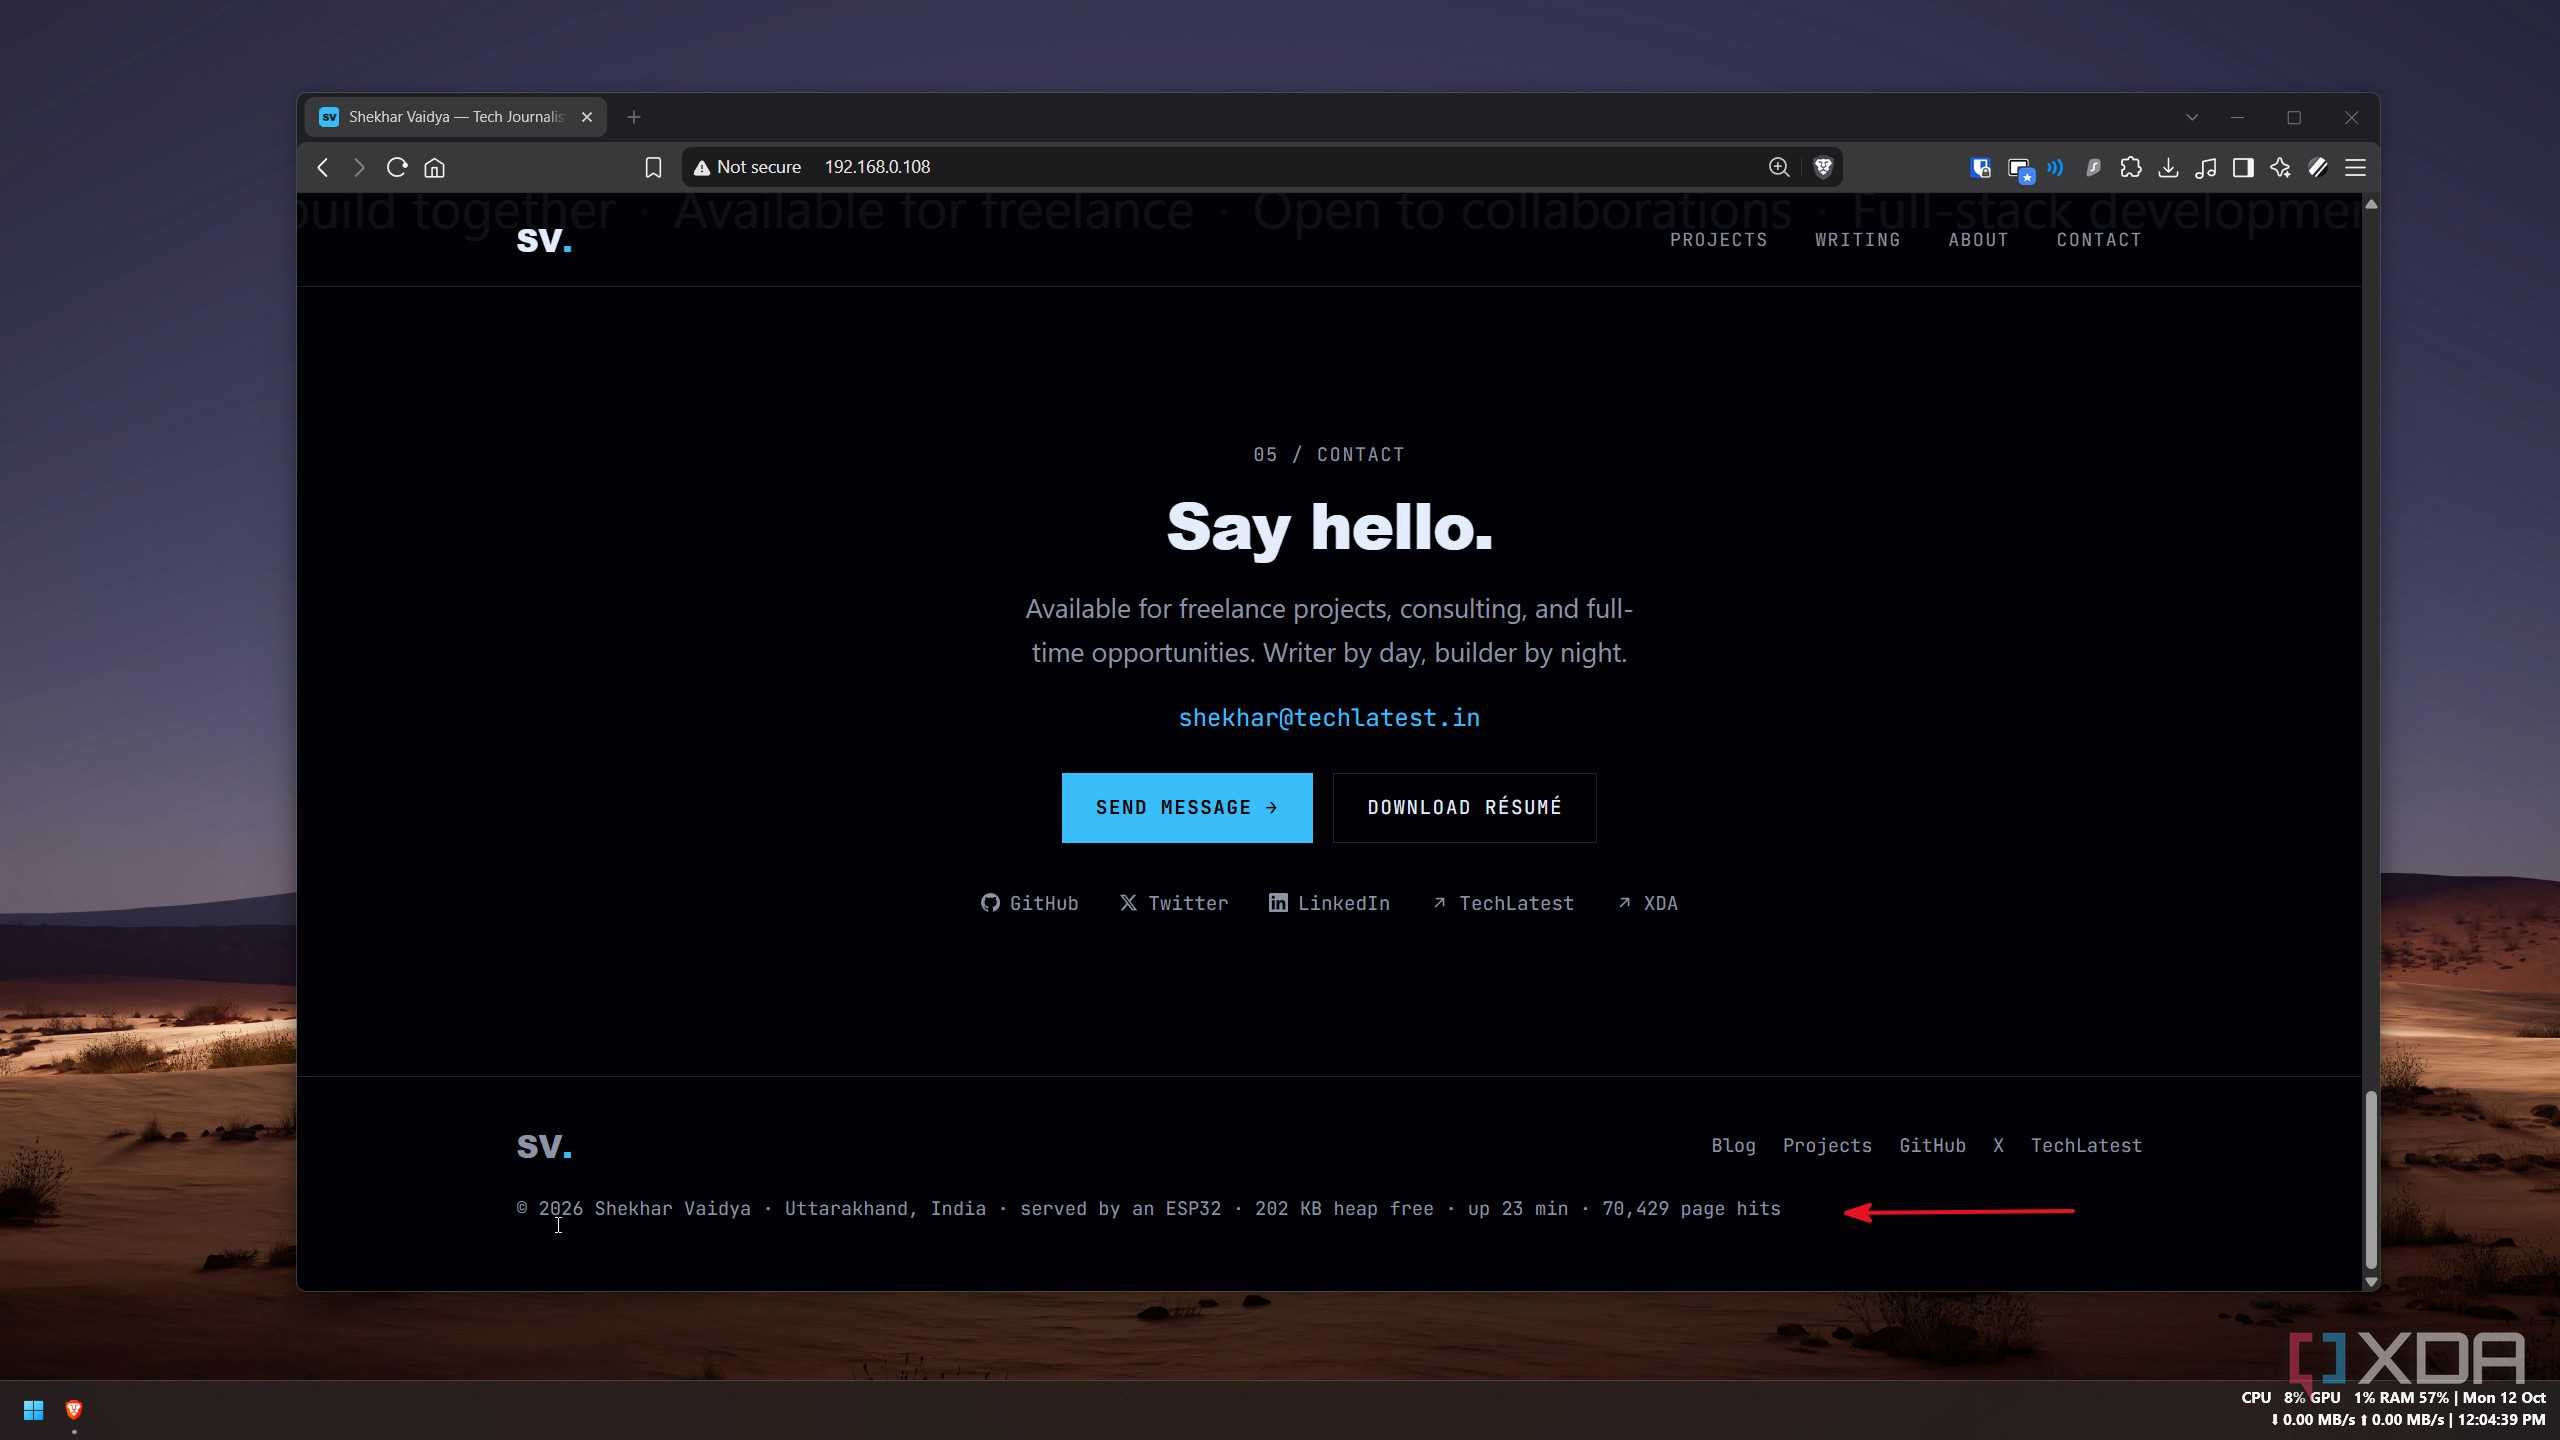This screenshot has width=2560, height=1440.
Task: Open the media playlist music-note icon
Action: pyautogui.click(x=2206, y=167)
